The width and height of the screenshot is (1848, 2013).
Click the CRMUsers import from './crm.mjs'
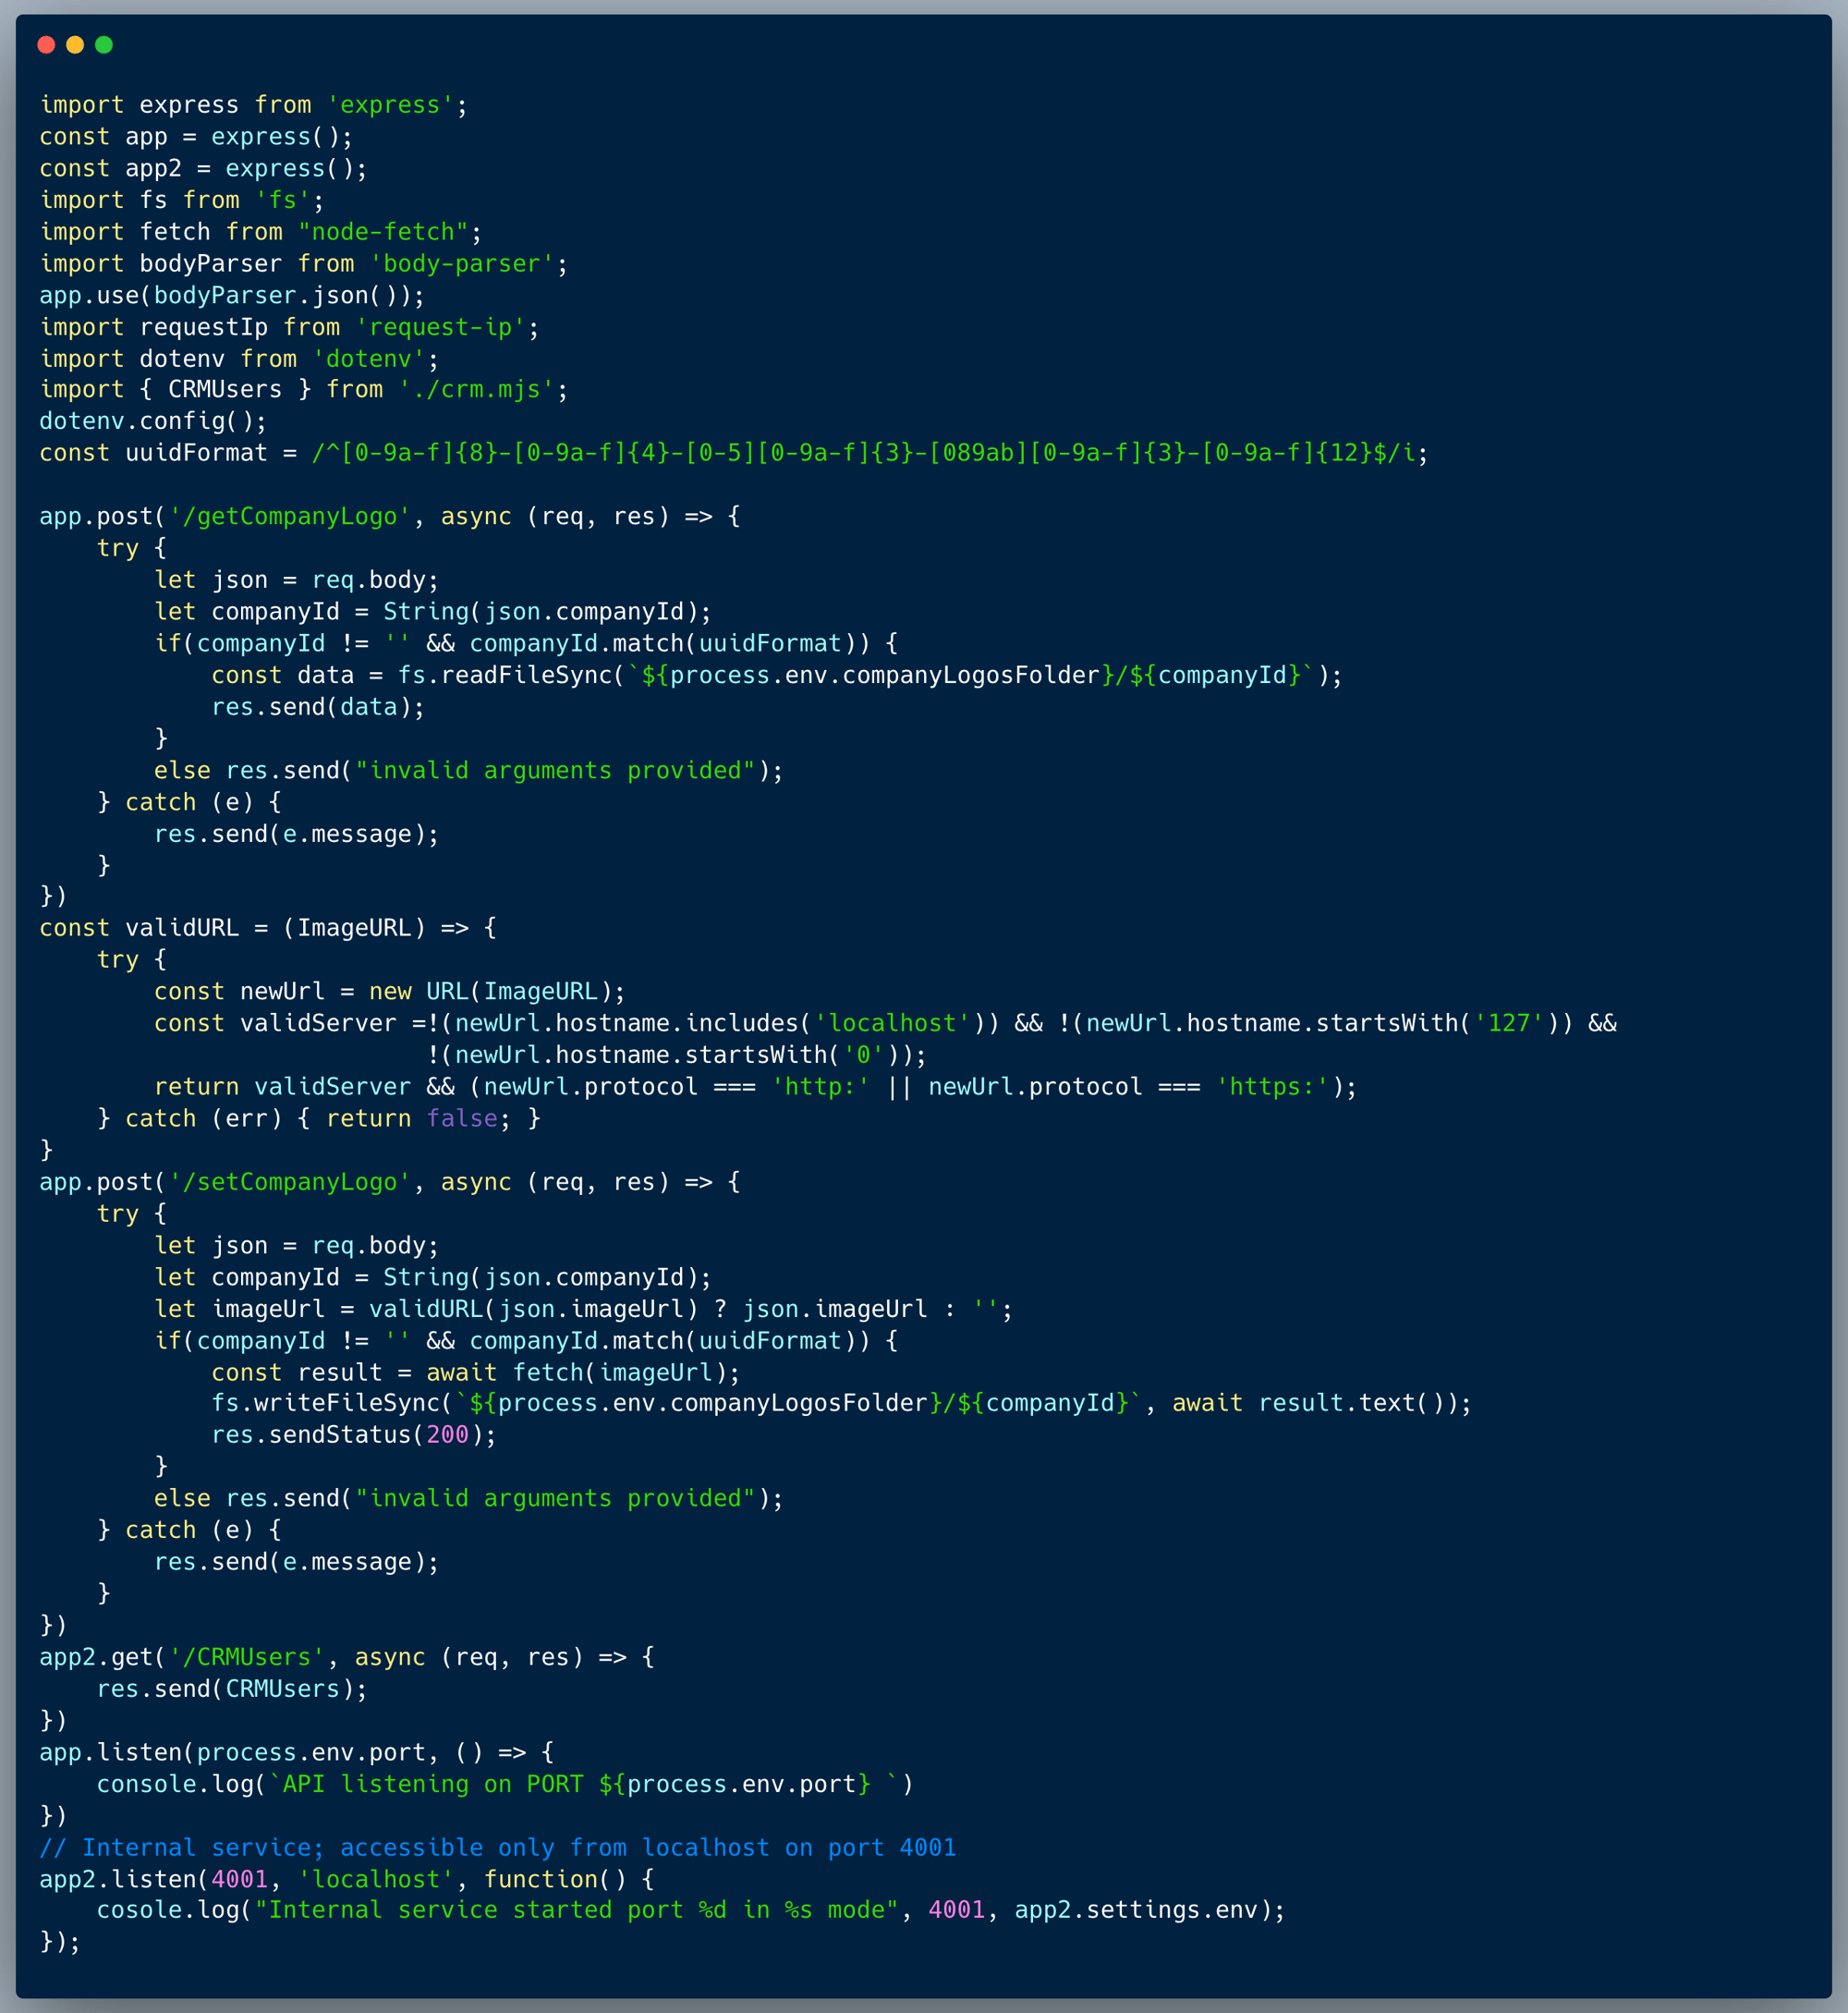click(x=300, y=389)
